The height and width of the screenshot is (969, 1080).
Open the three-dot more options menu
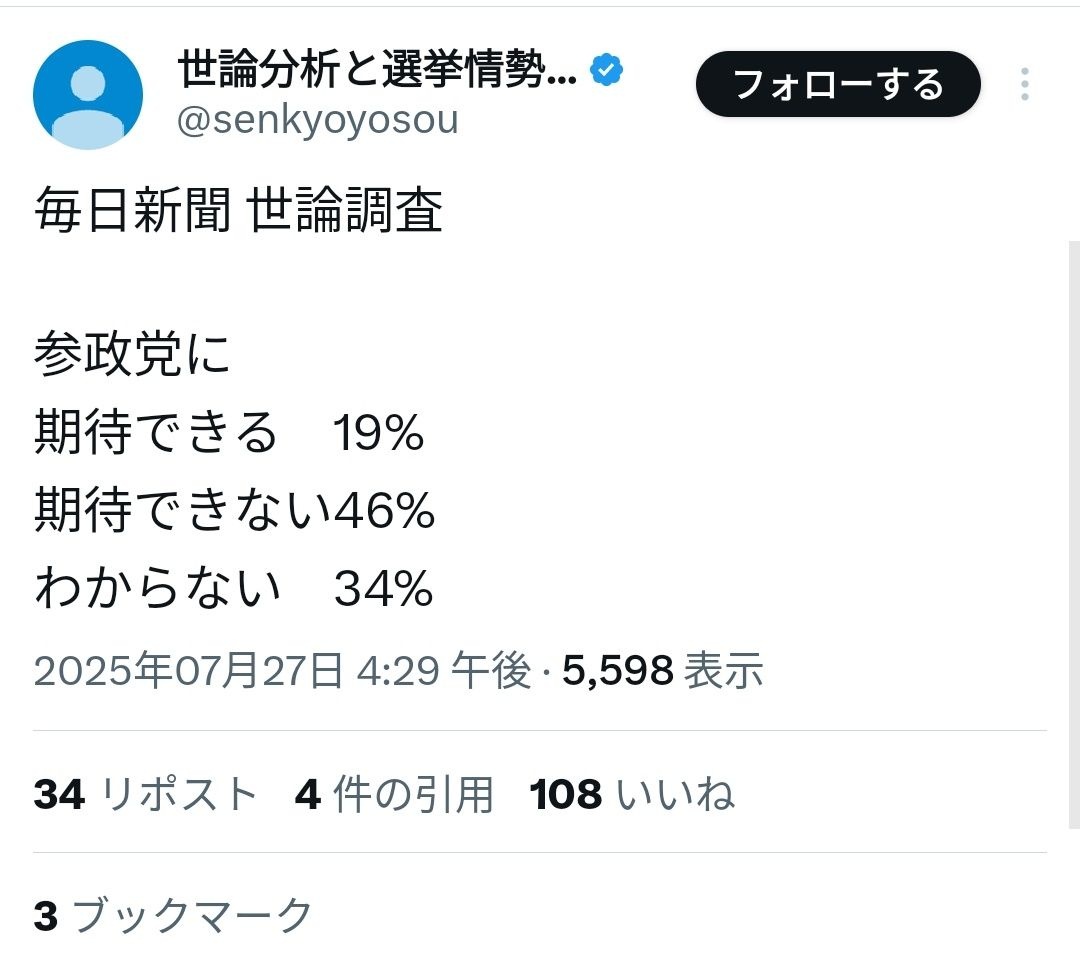pyautogui.click(x=1024, y=85)
